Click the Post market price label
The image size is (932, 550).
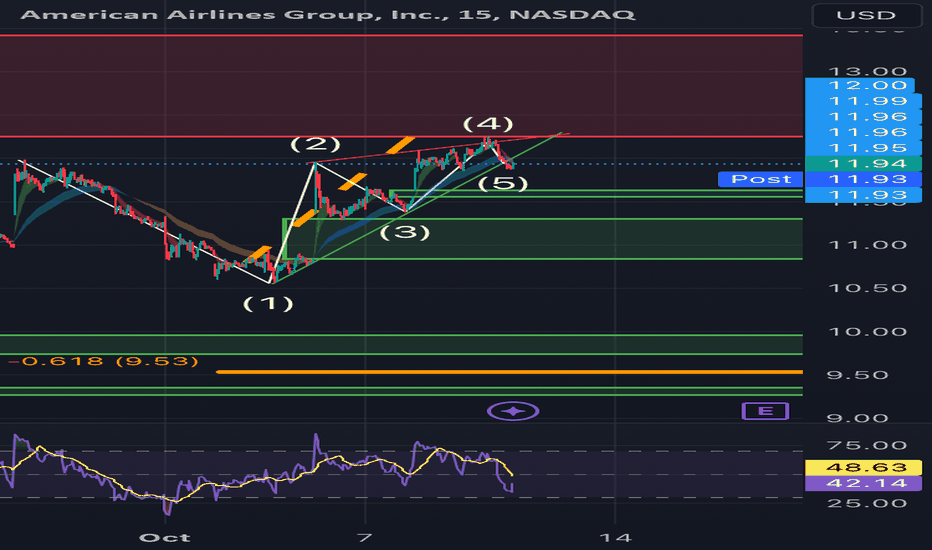pyautogui.click(x=760, y=179)
